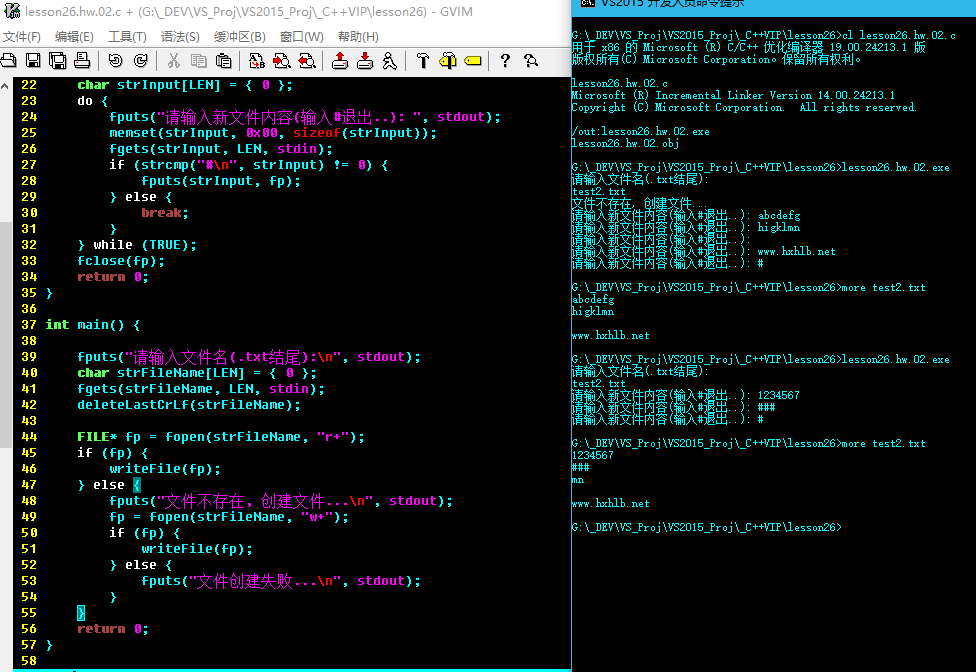This screenshot has width=976, height=672.
Task: Open the 帮助(H) menu
Action: [x=358, y=37]
